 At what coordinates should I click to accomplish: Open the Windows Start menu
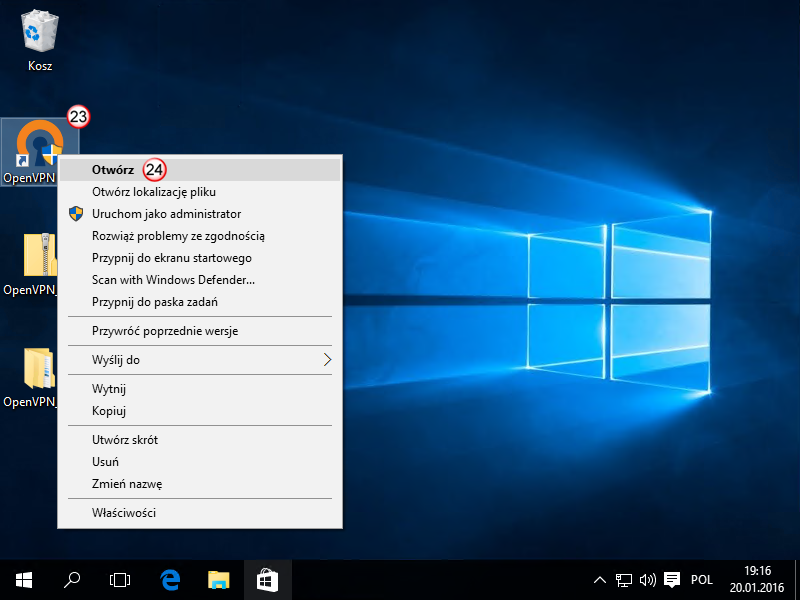tap(24, 580)
